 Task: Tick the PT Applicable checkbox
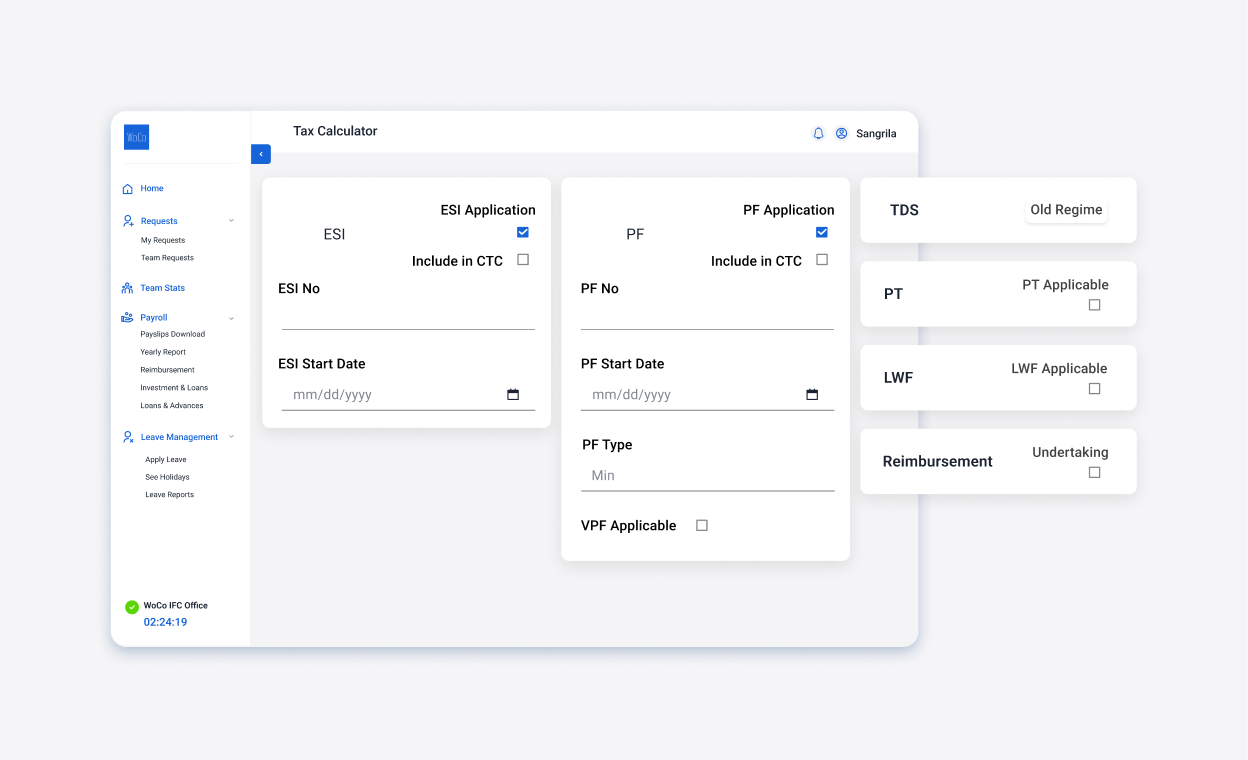(x=1094, y=305)
